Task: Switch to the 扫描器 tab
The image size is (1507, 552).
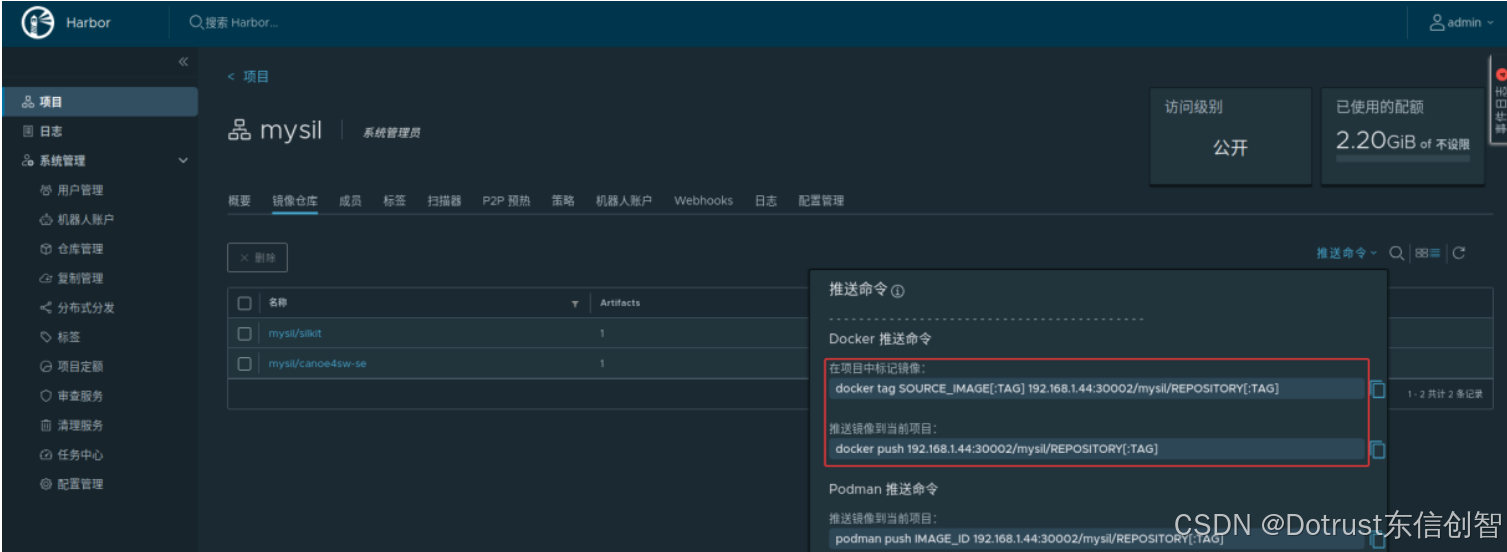Action: coord(444,201)
